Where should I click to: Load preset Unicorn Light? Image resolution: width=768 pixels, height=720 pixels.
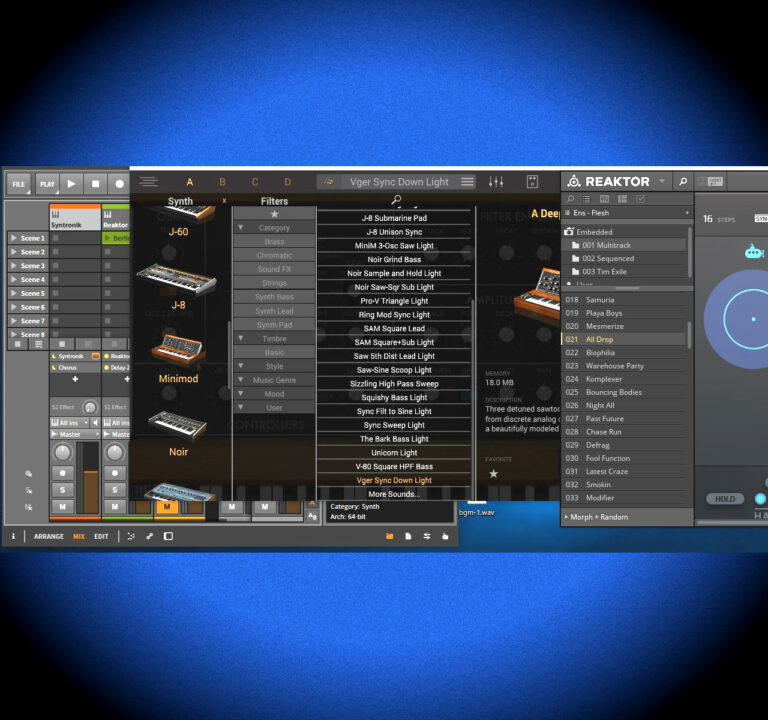pyautogui.click(x=394, y=453)
